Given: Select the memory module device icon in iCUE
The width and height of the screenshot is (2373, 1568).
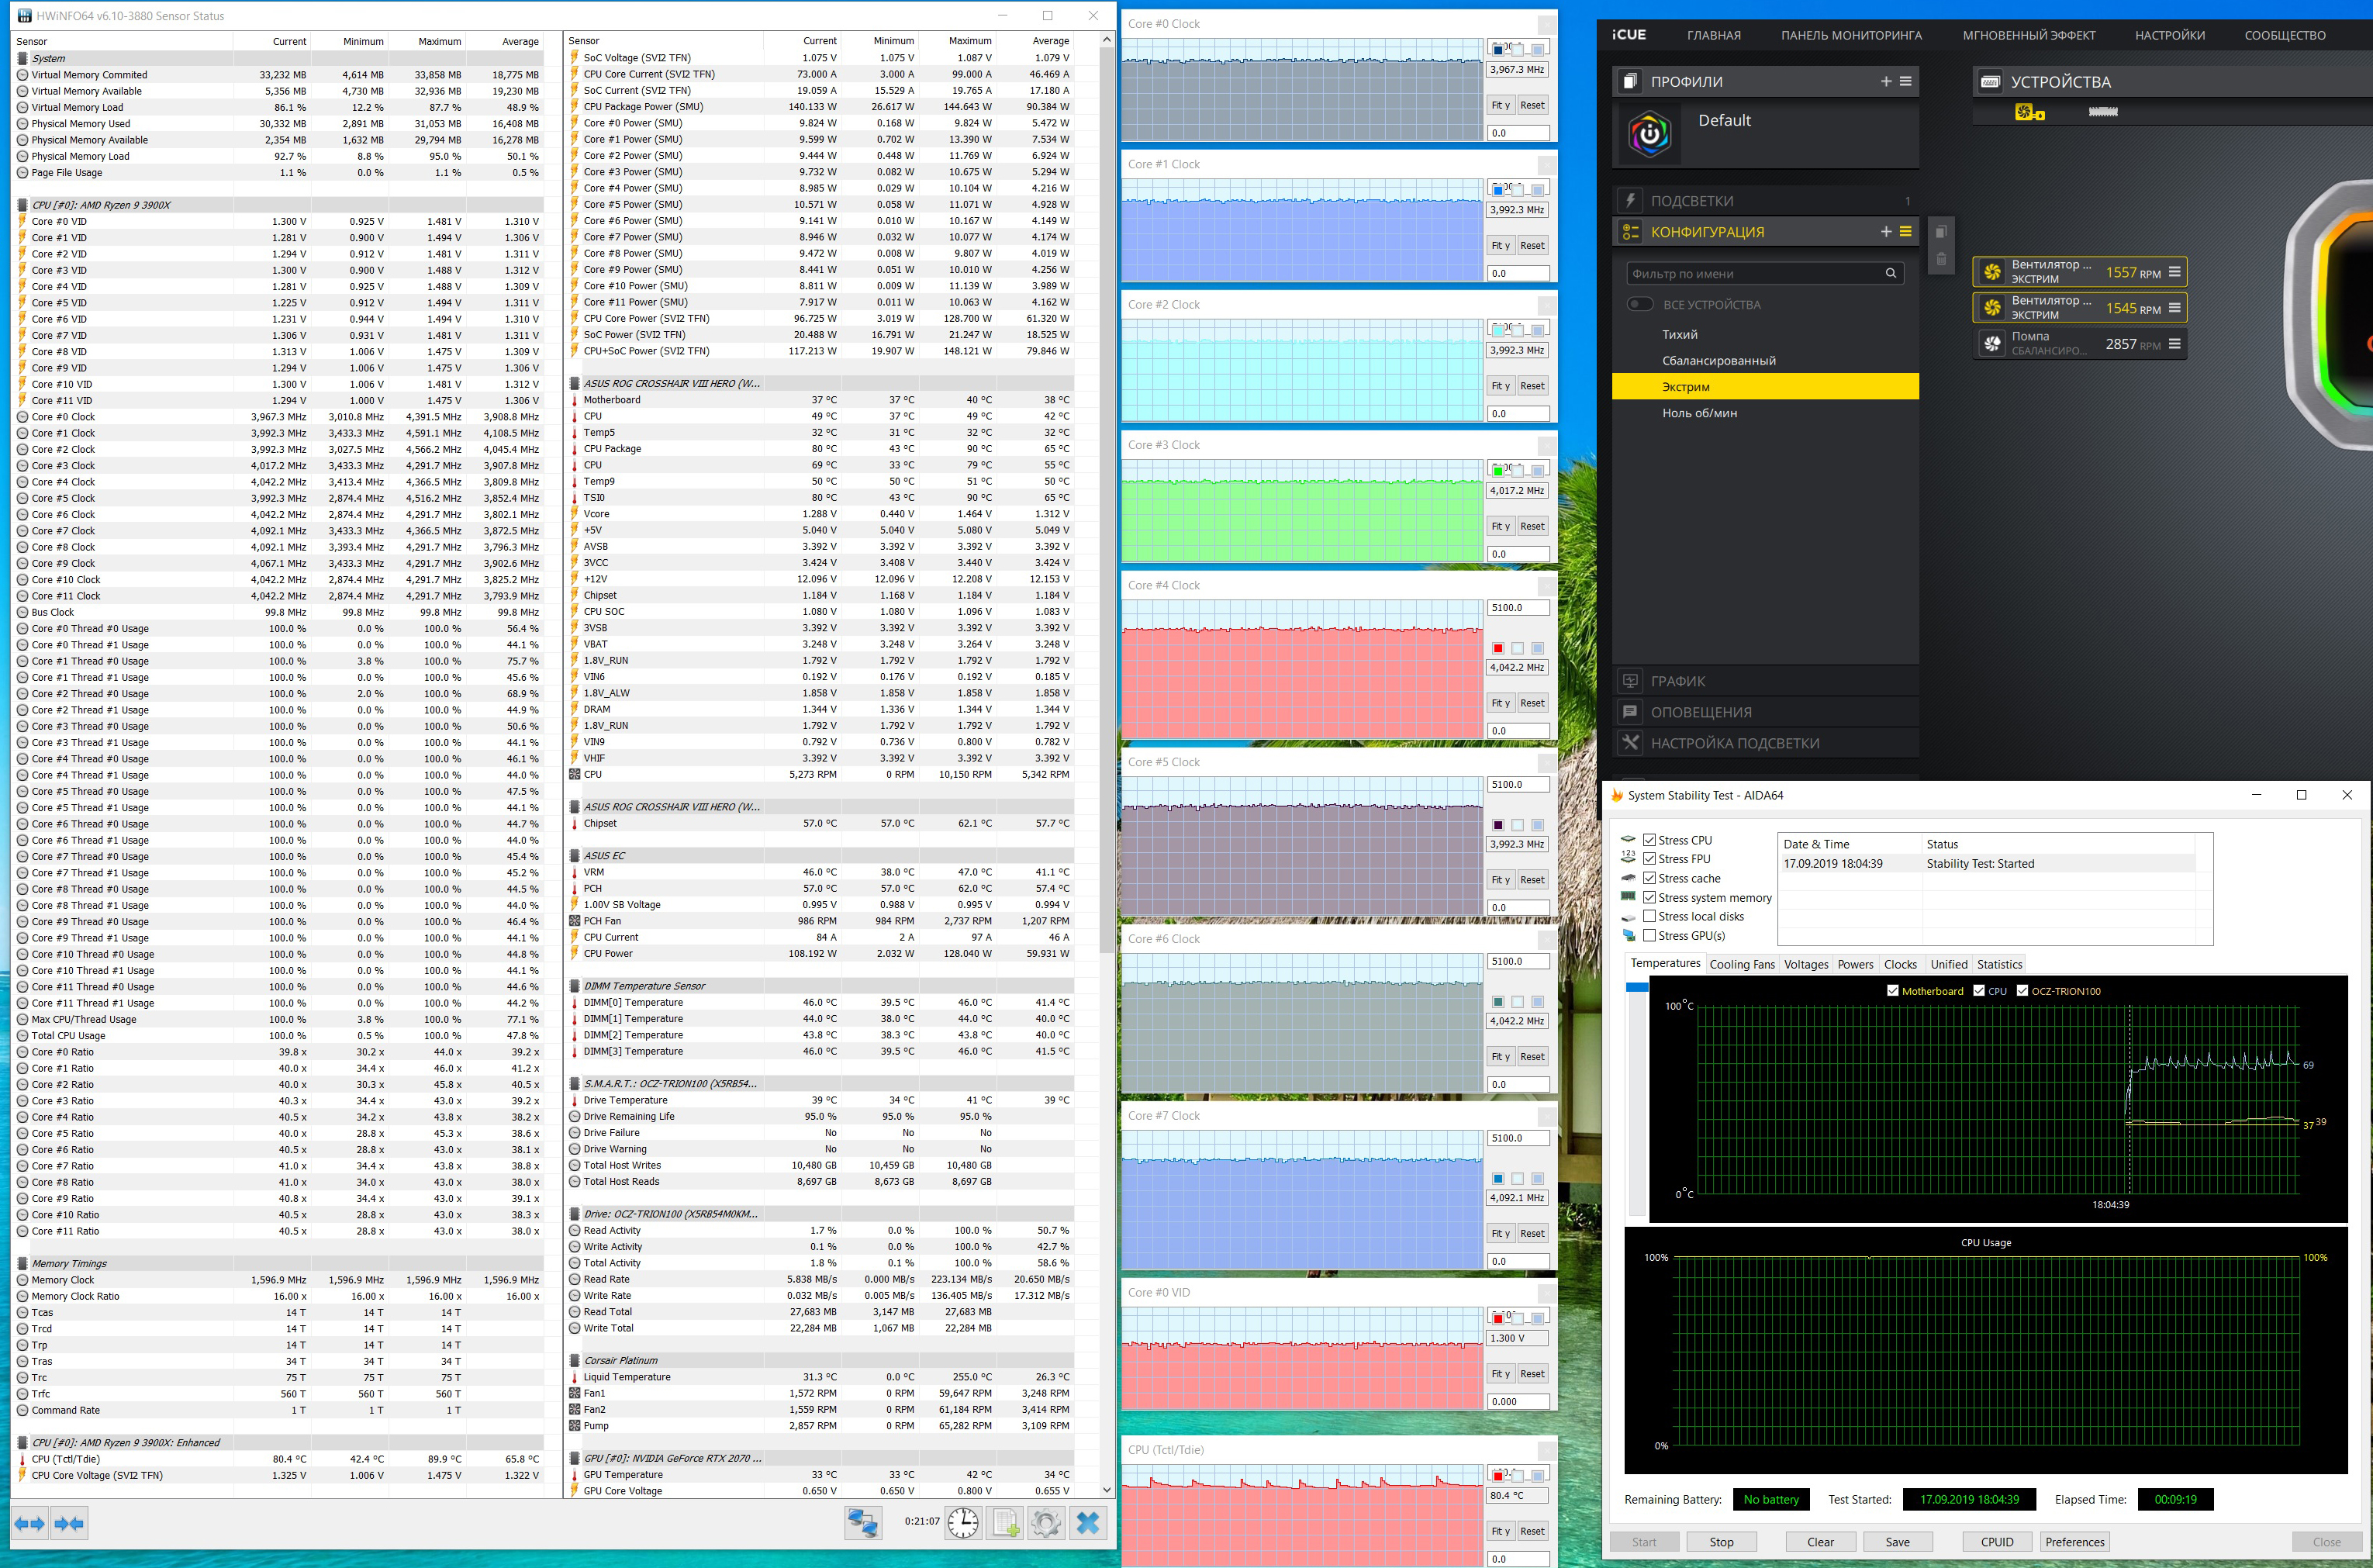Looking at the screenshot, I should [x=2103, y=112].
